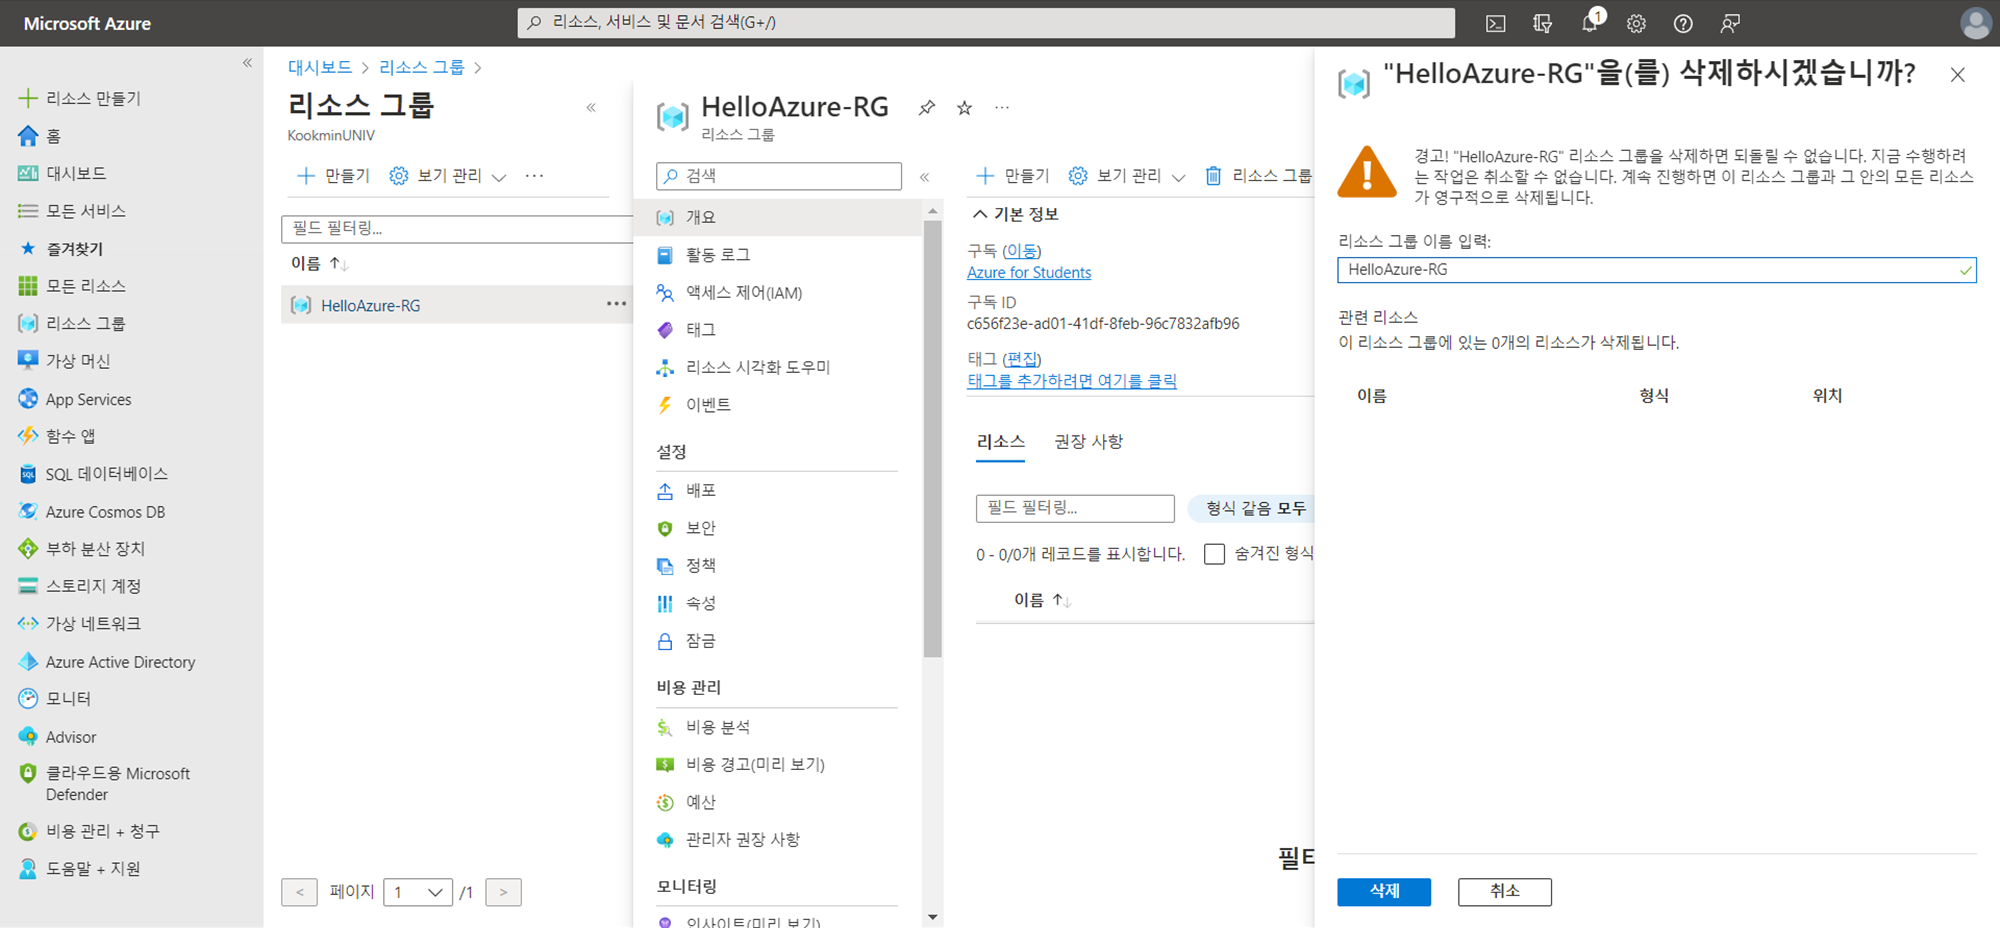The width and height of the screenshot is (2000, 928).
Task: Click the resource group name confirmation field
Action: click(1656, 270)
